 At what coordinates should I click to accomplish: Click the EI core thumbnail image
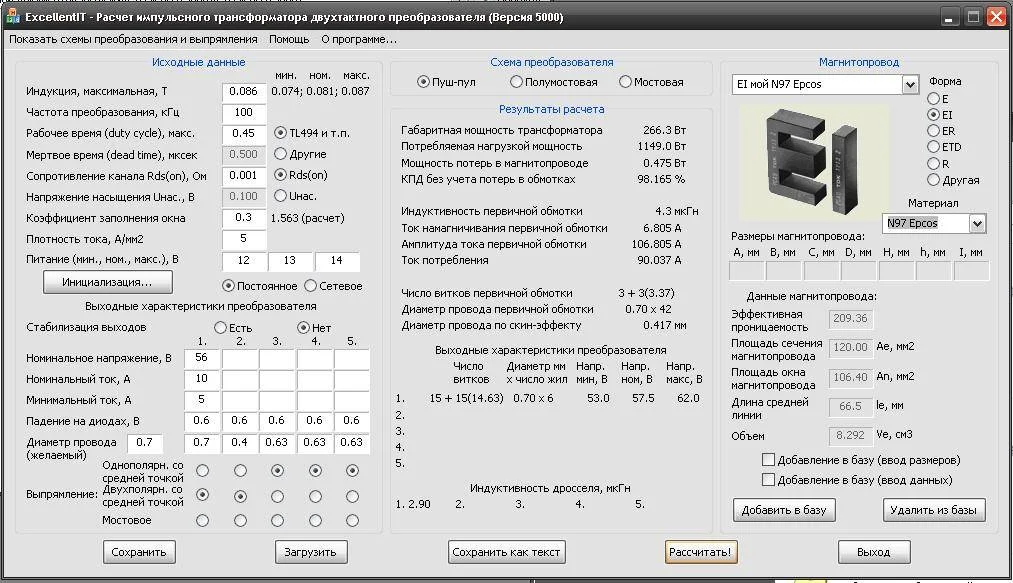click(x=813, y=162)
